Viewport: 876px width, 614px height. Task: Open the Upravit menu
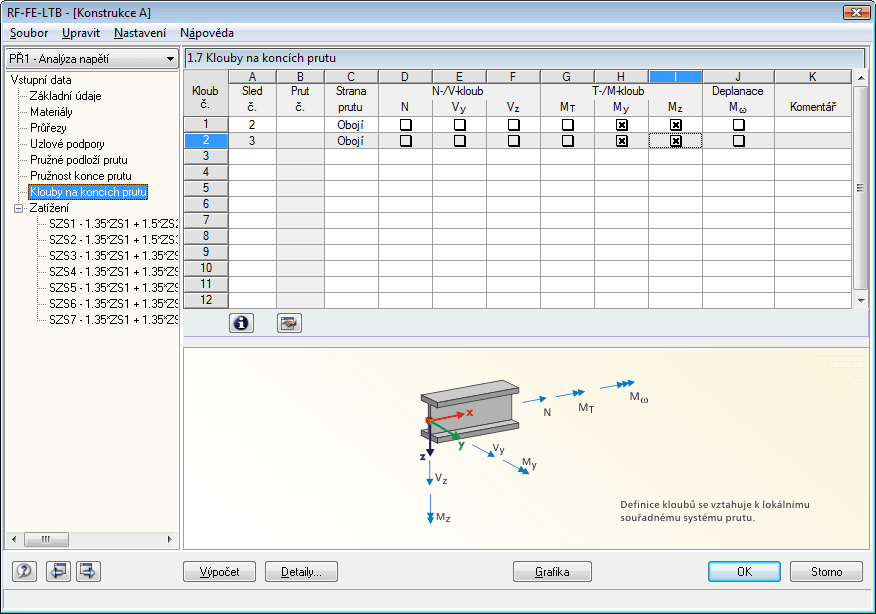click(81, 33)
